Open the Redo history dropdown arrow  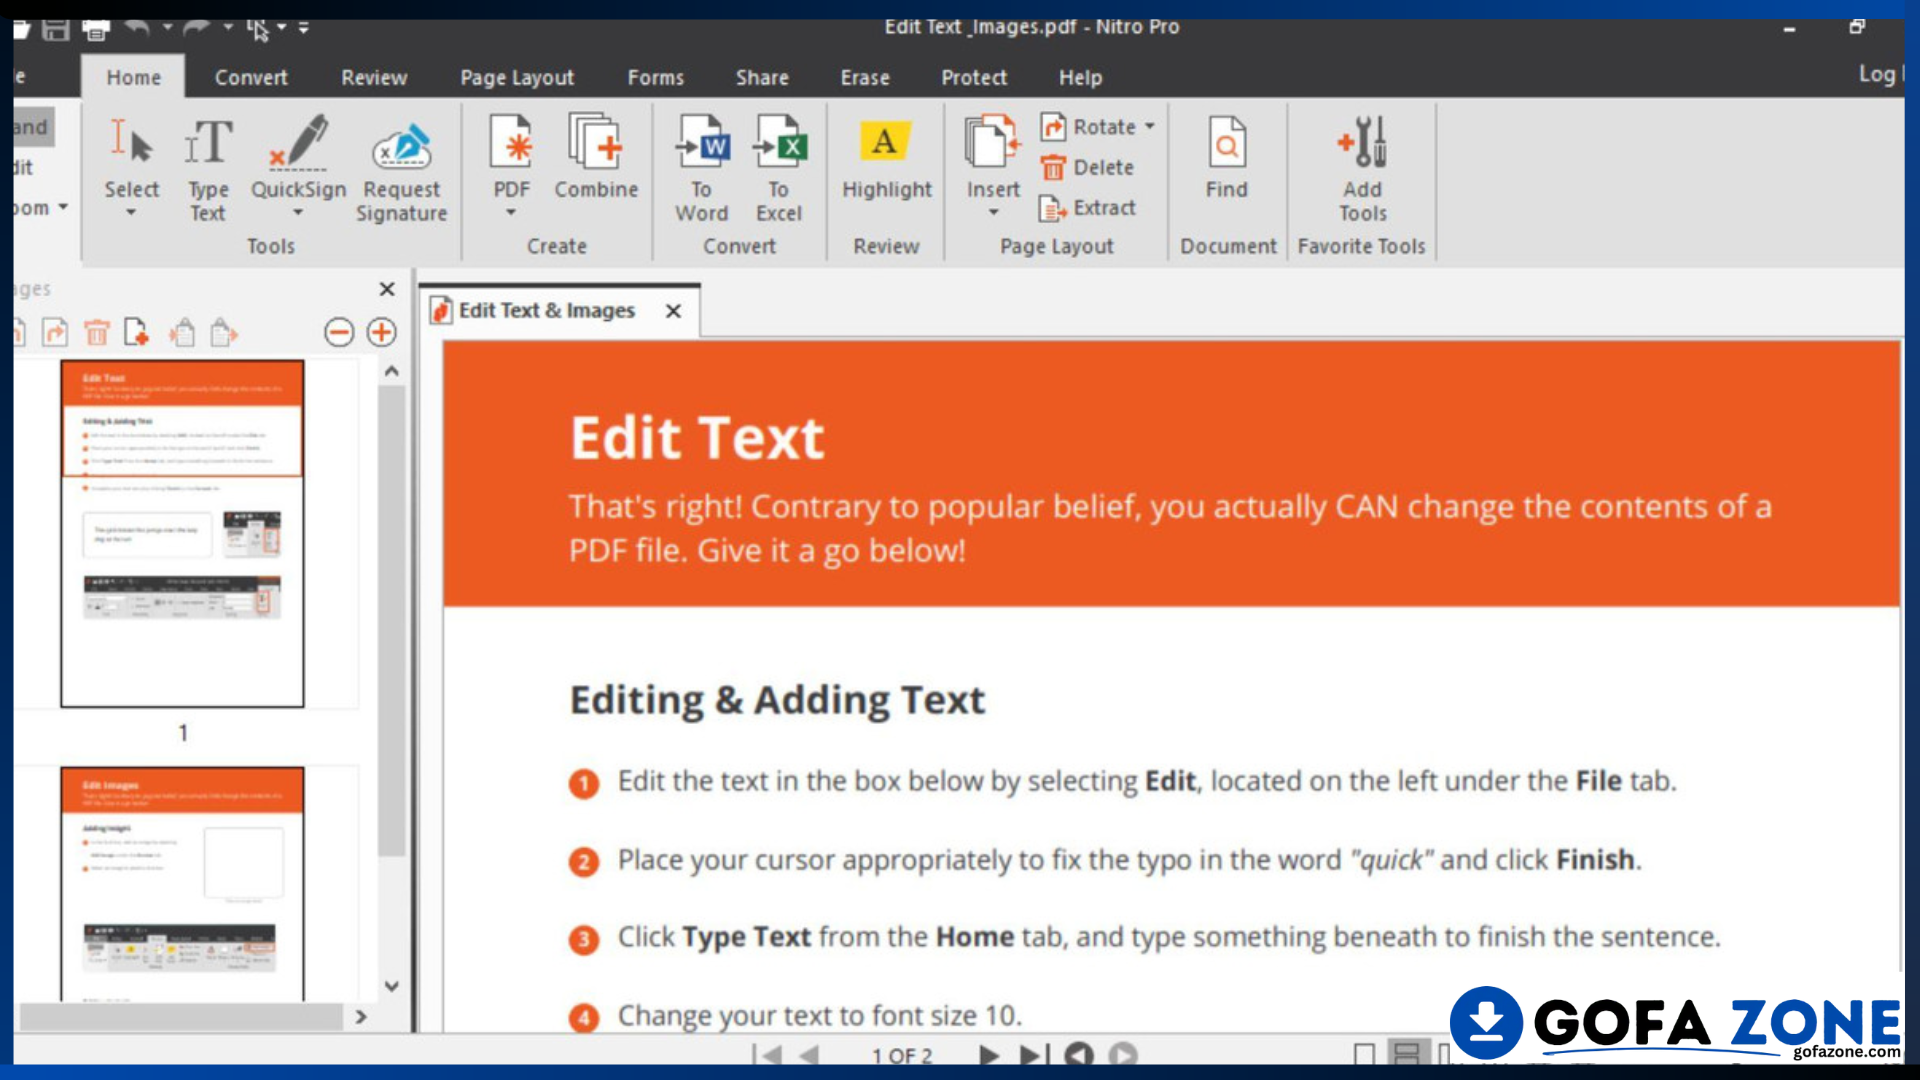click(x=228, y=27)
